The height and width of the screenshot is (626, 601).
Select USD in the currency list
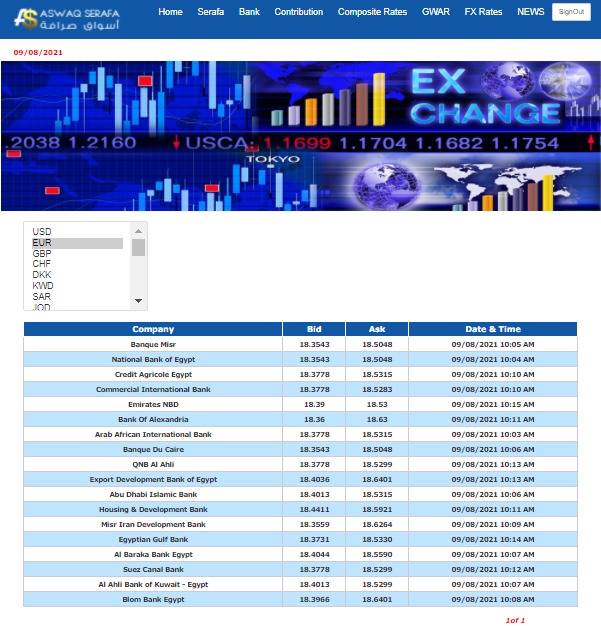pos(77,232)
